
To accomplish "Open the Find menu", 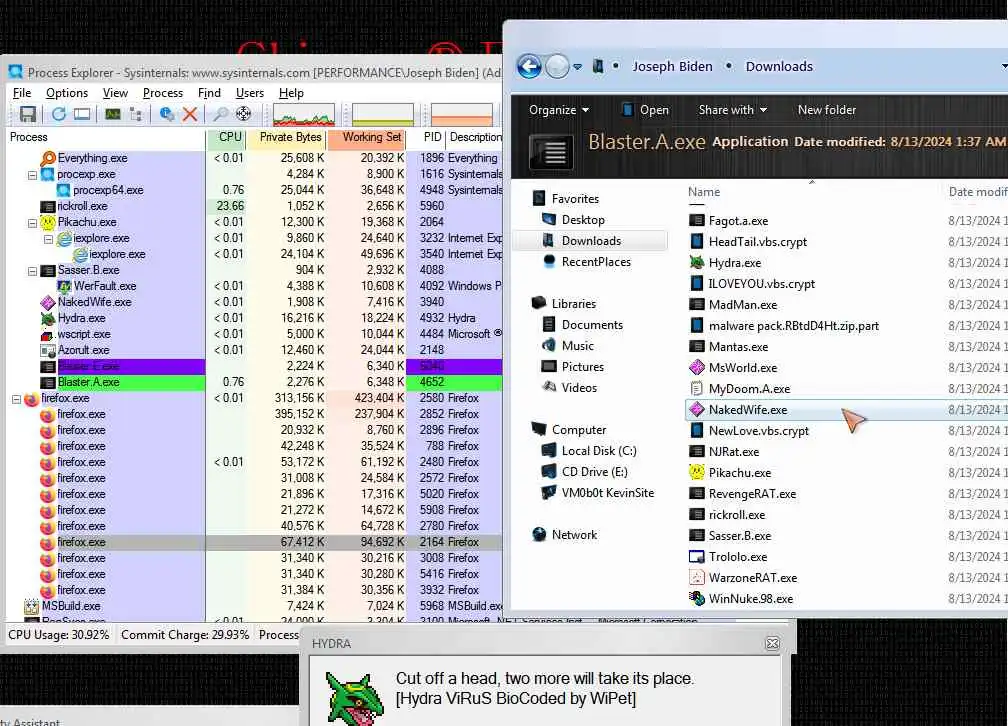I will click(x=209, y=93).
